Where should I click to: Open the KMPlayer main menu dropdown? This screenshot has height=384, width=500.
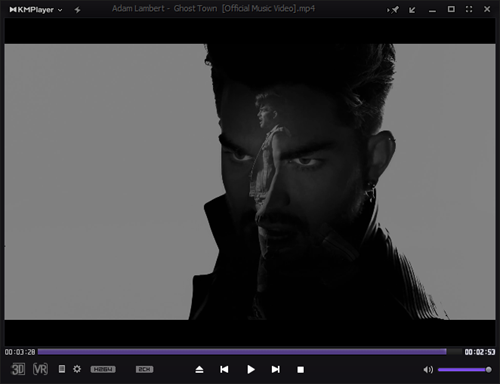[x=36, y=10]
